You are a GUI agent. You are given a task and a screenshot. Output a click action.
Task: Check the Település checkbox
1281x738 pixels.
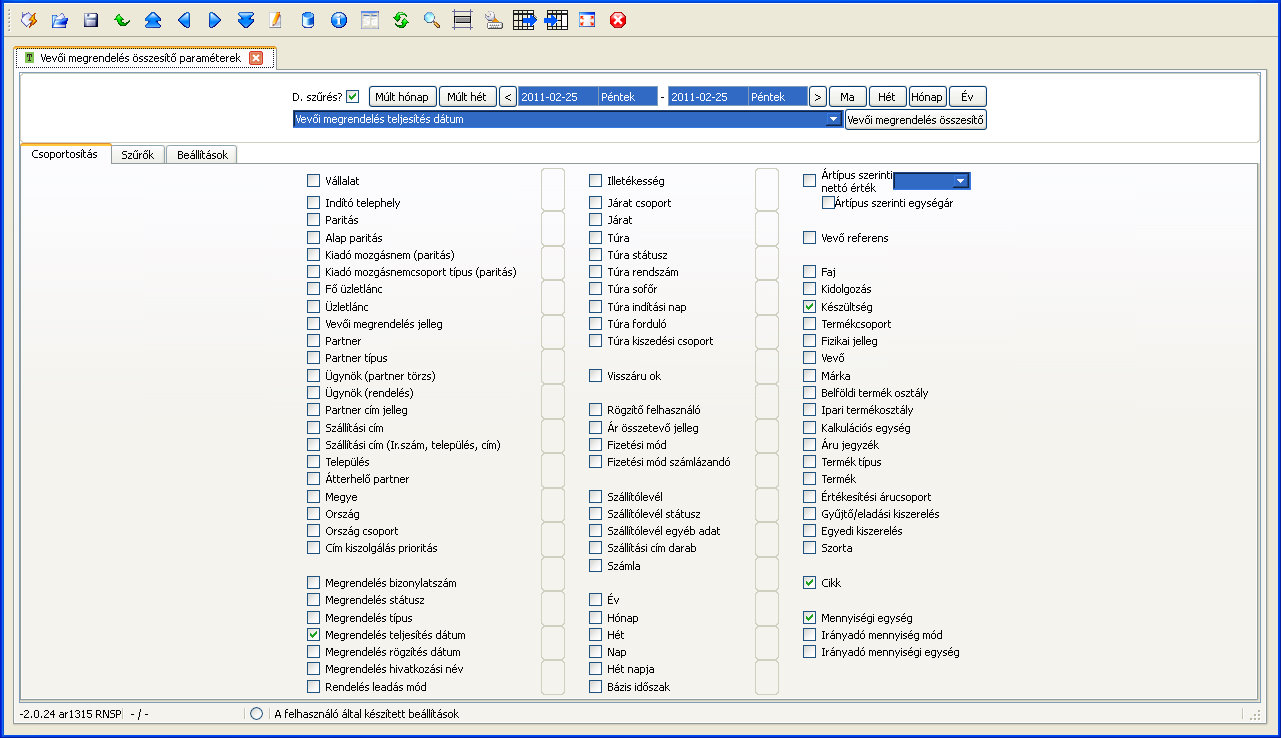click(314, 462)
